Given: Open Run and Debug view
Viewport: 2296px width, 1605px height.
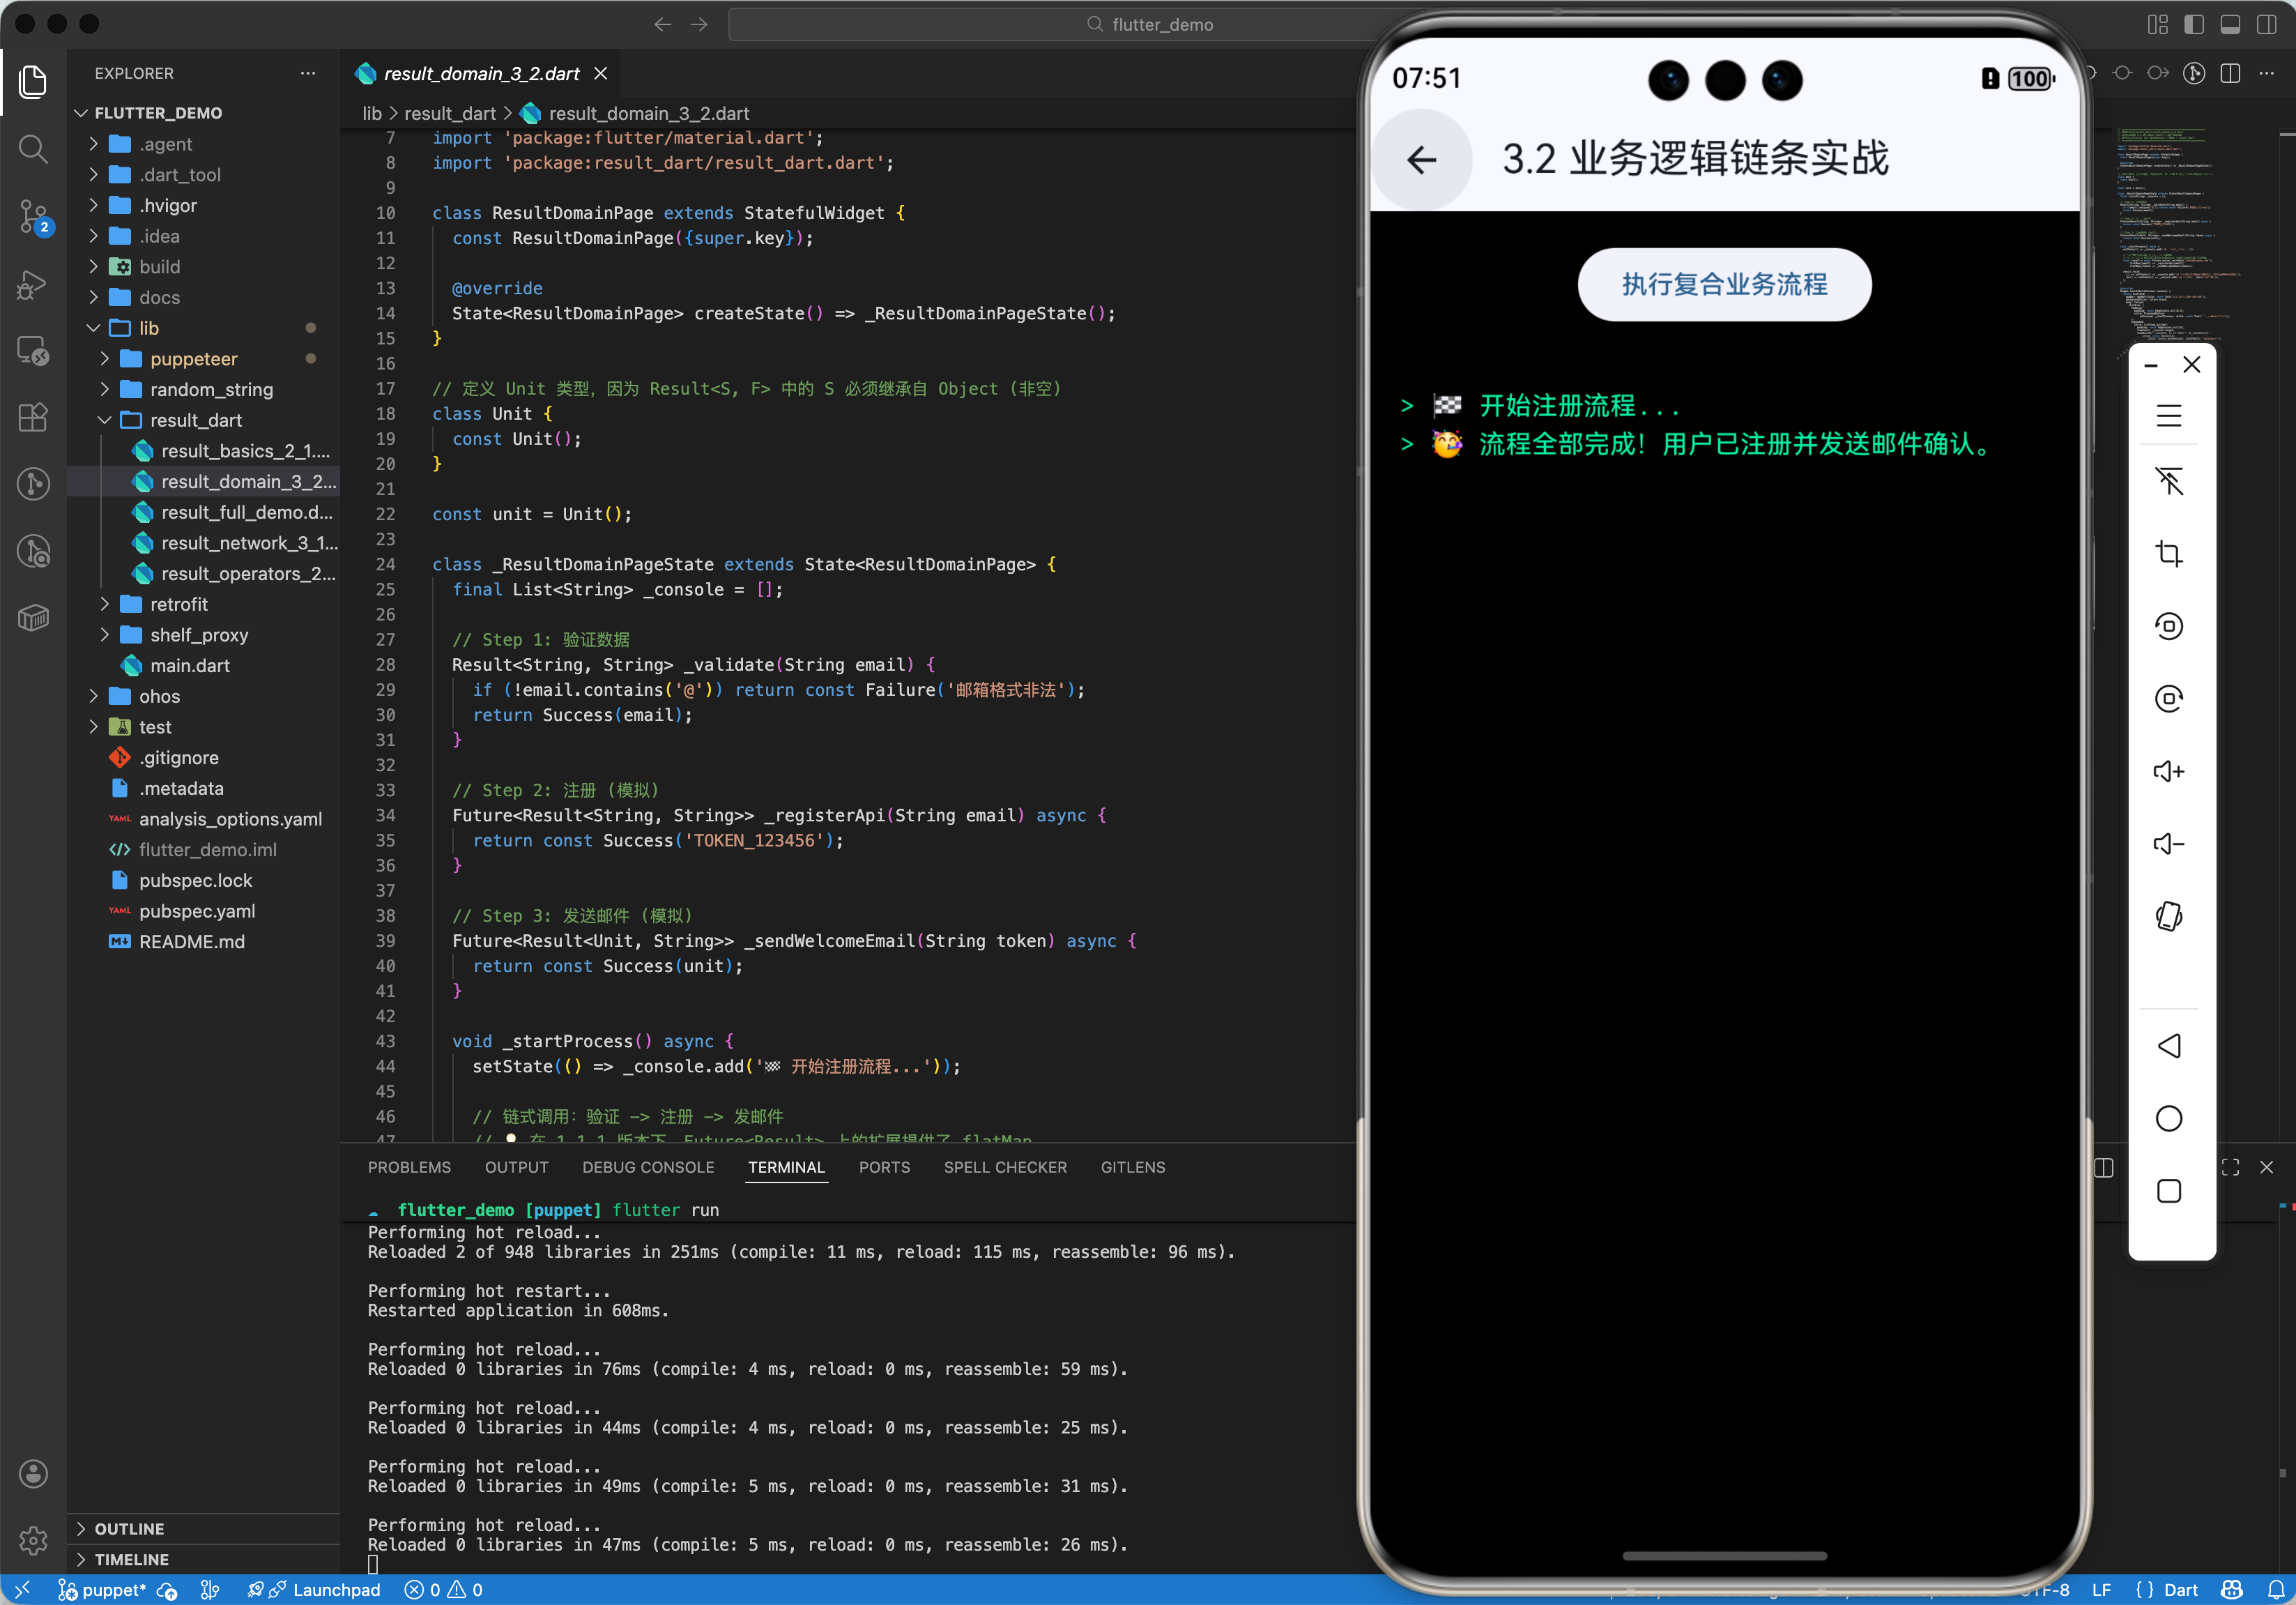Looking at the screenshot, I should pos(33,284).
